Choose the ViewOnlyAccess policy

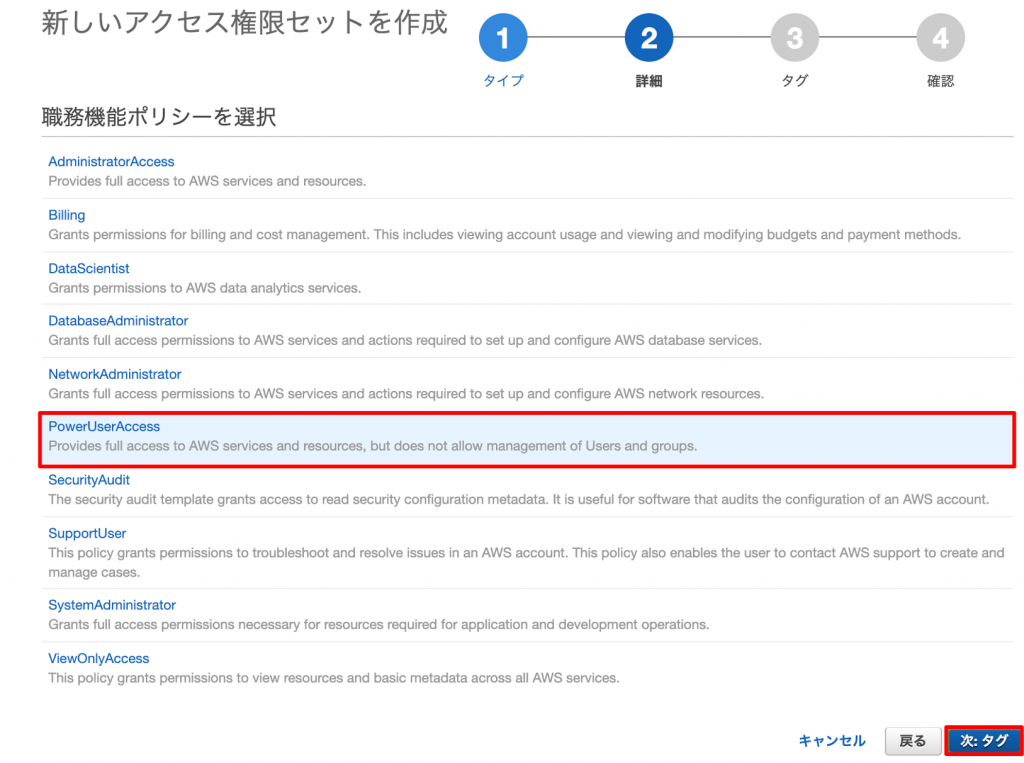(99, 658)
